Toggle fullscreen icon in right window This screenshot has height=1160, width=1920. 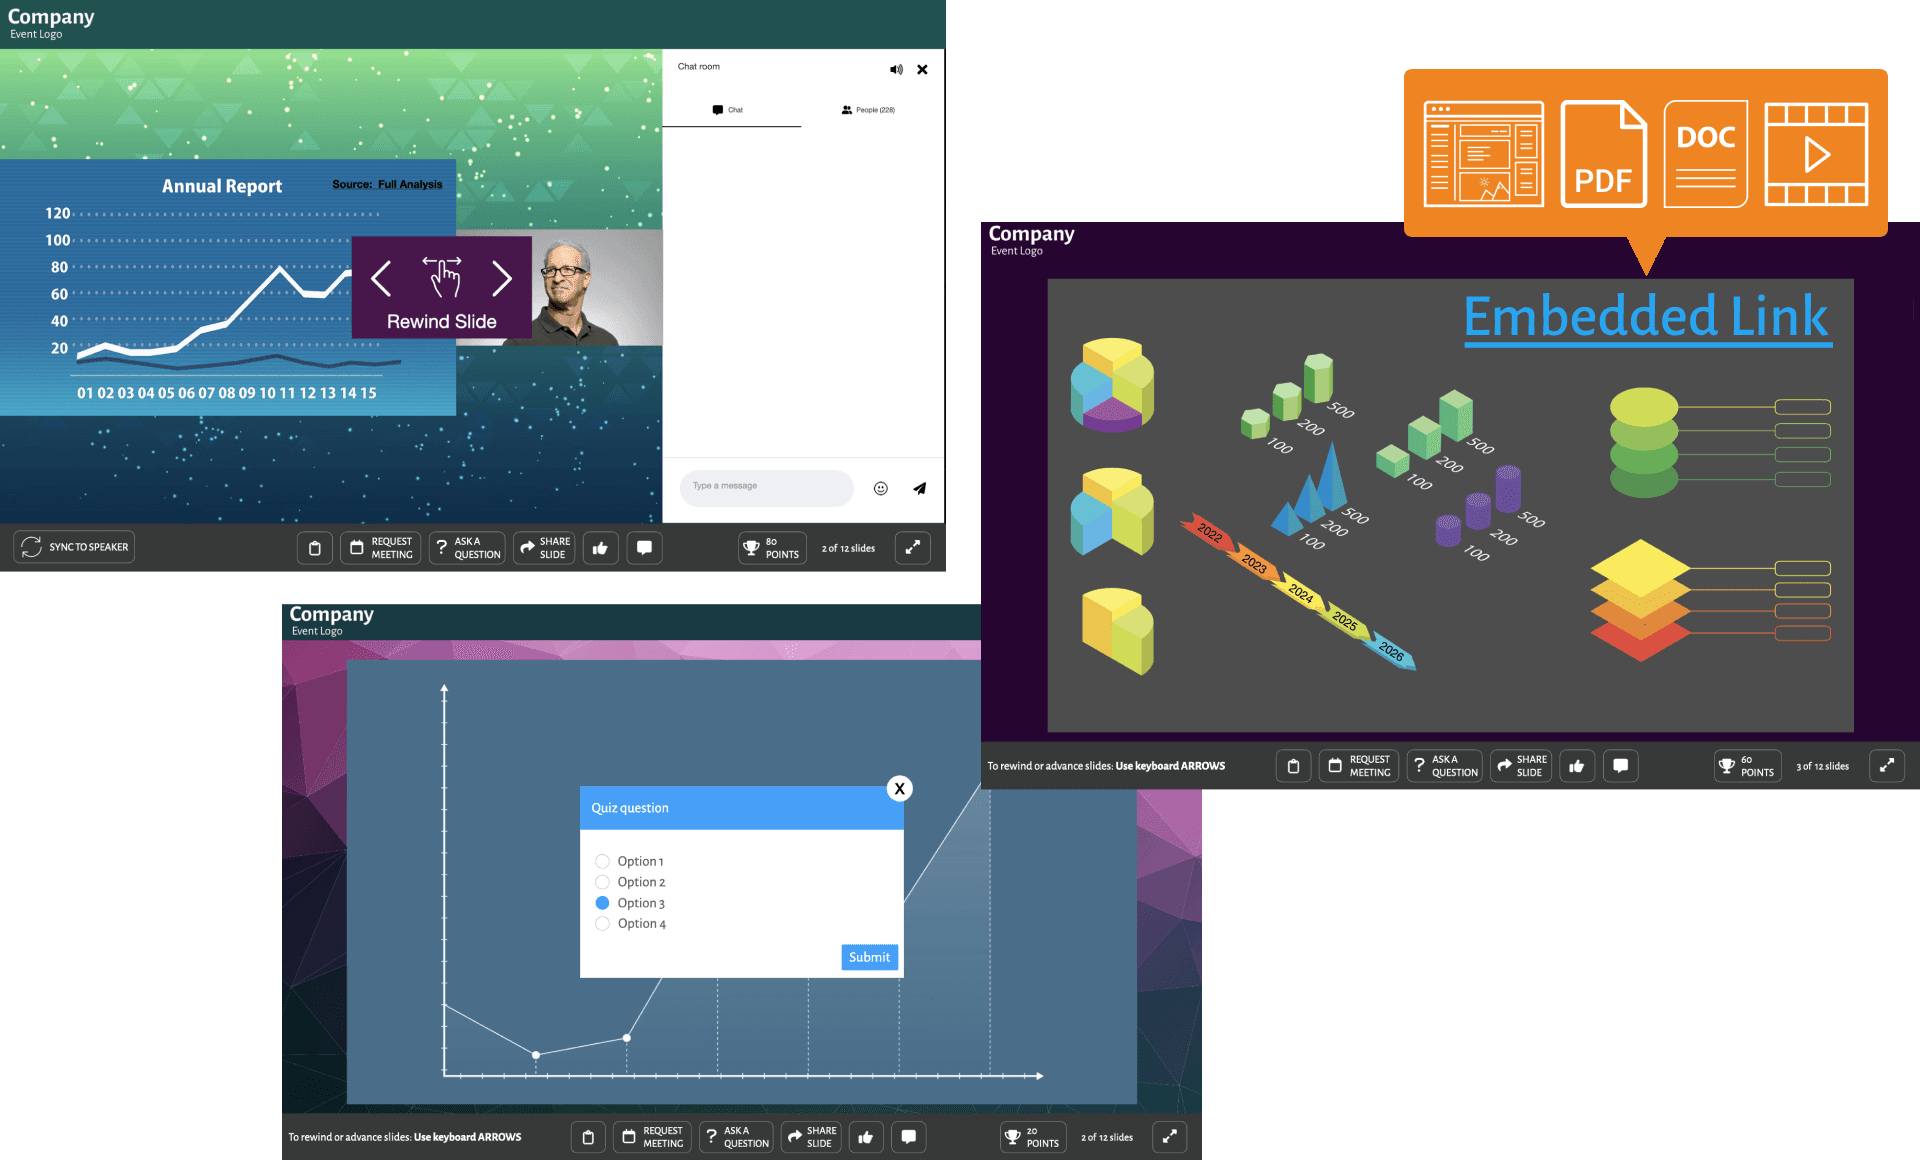tap(1887, 766)
